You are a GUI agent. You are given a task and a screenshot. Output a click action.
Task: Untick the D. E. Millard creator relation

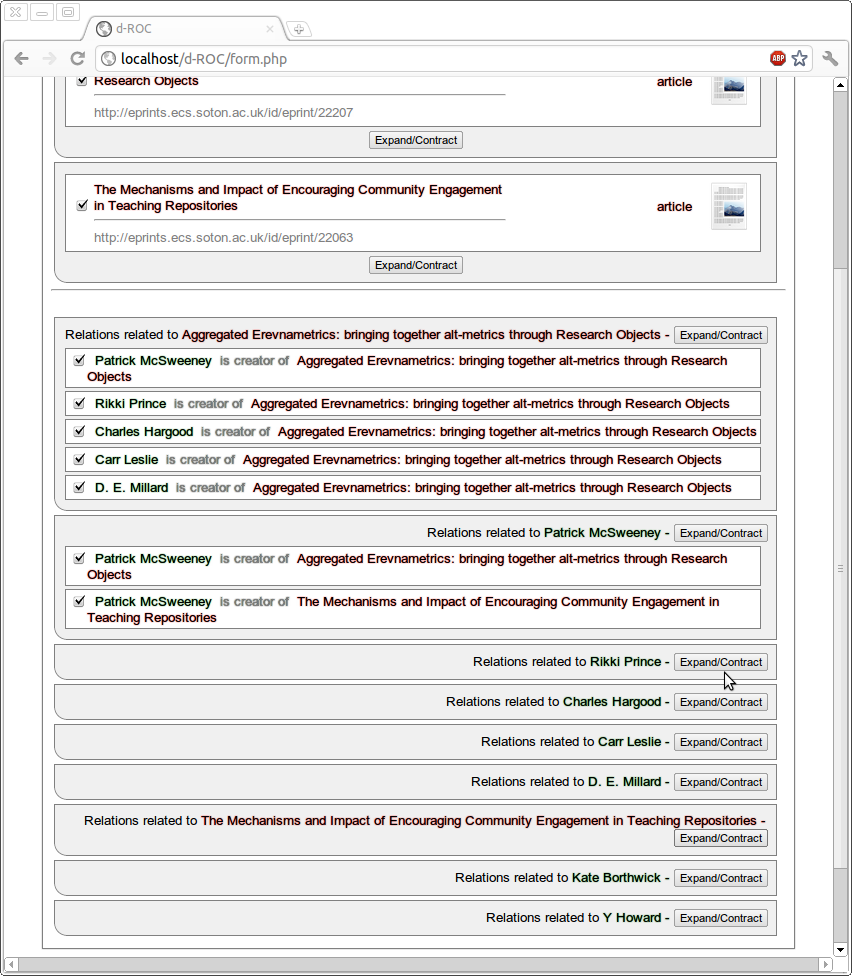[79, 487]
